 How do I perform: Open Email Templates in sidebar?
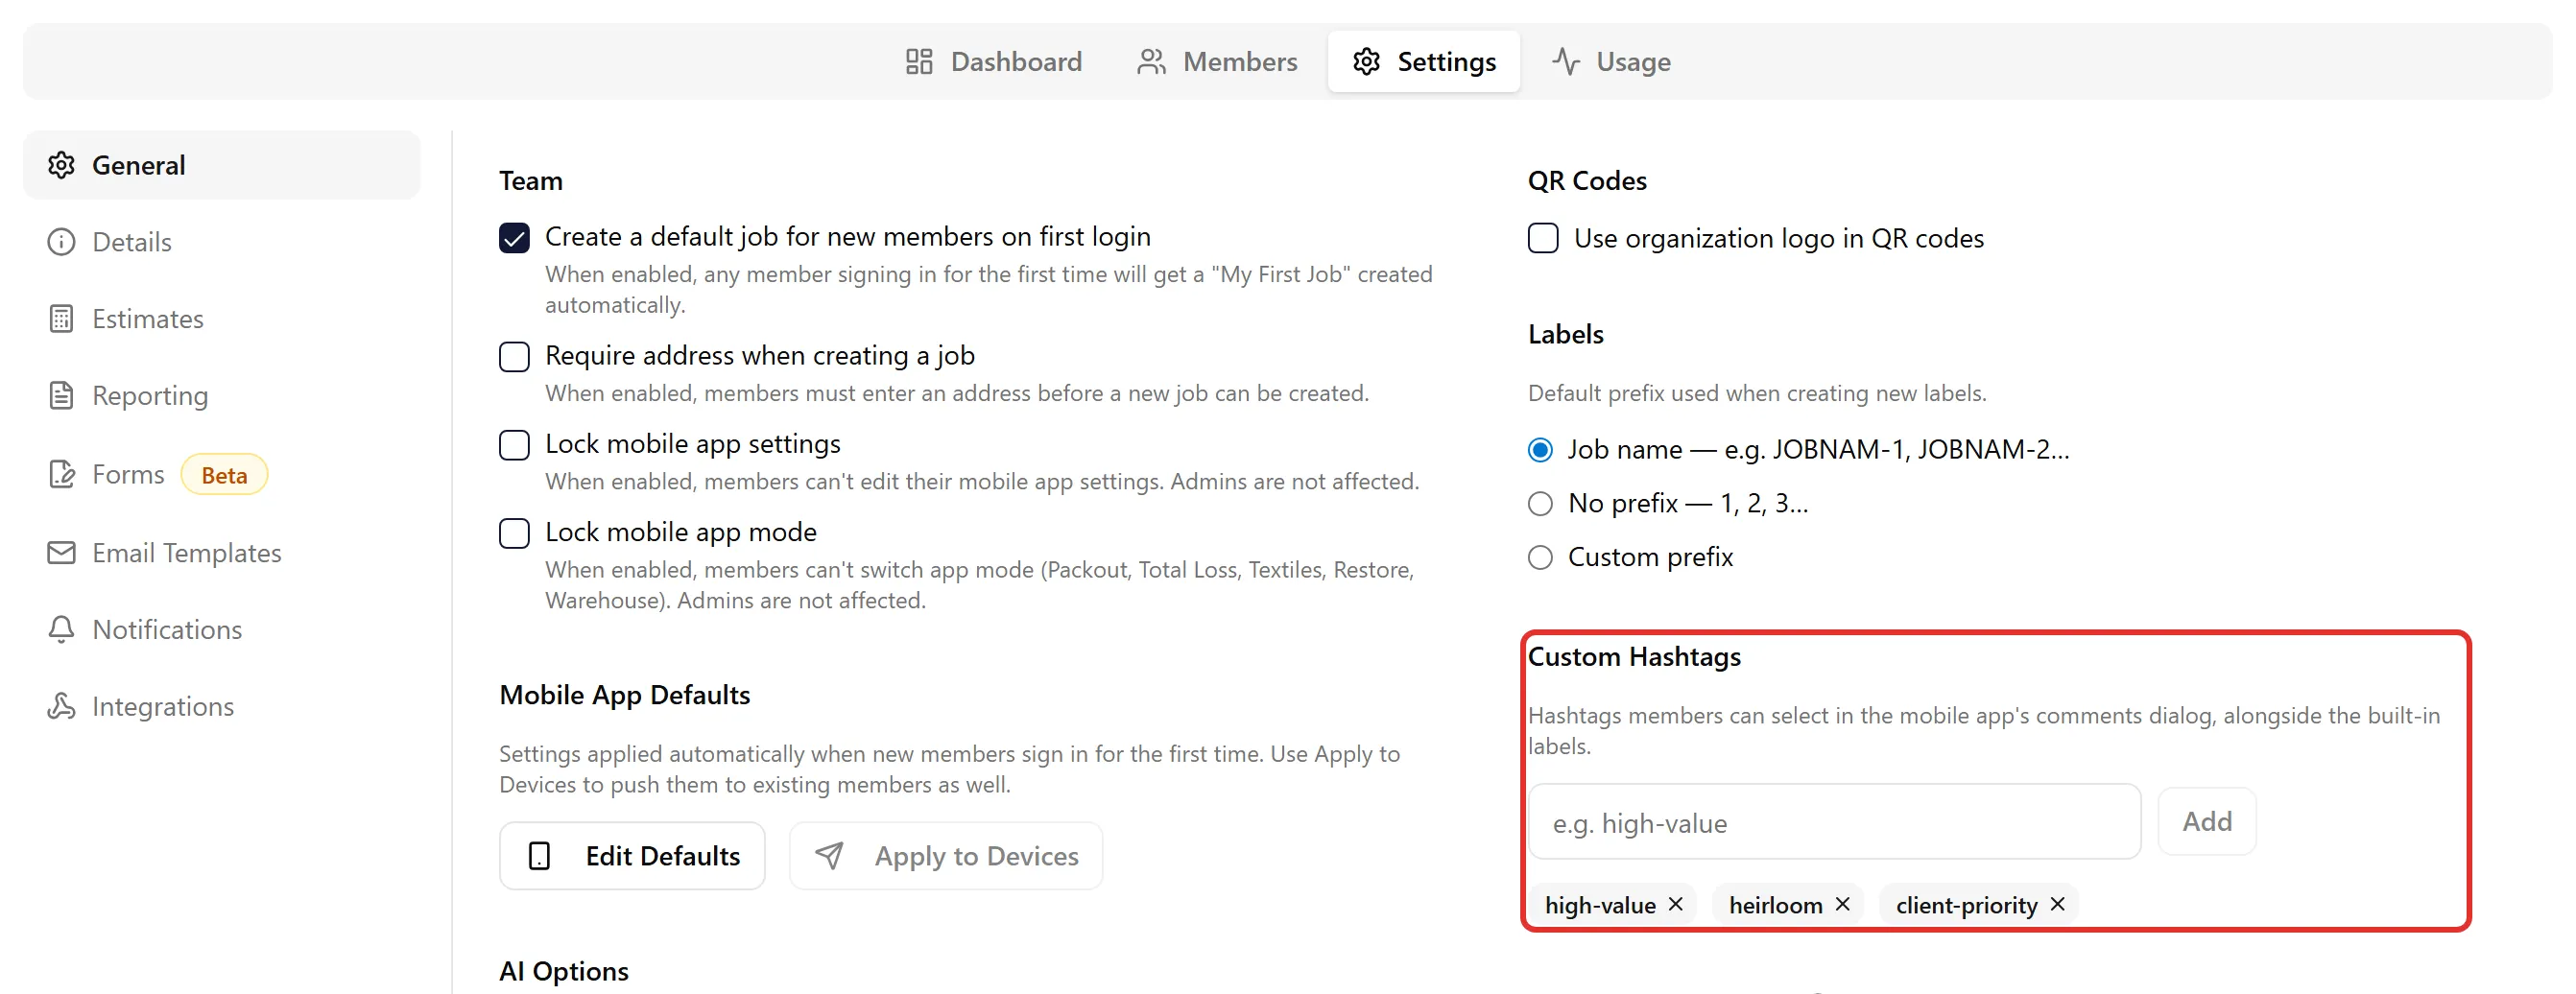click(221, 553)
